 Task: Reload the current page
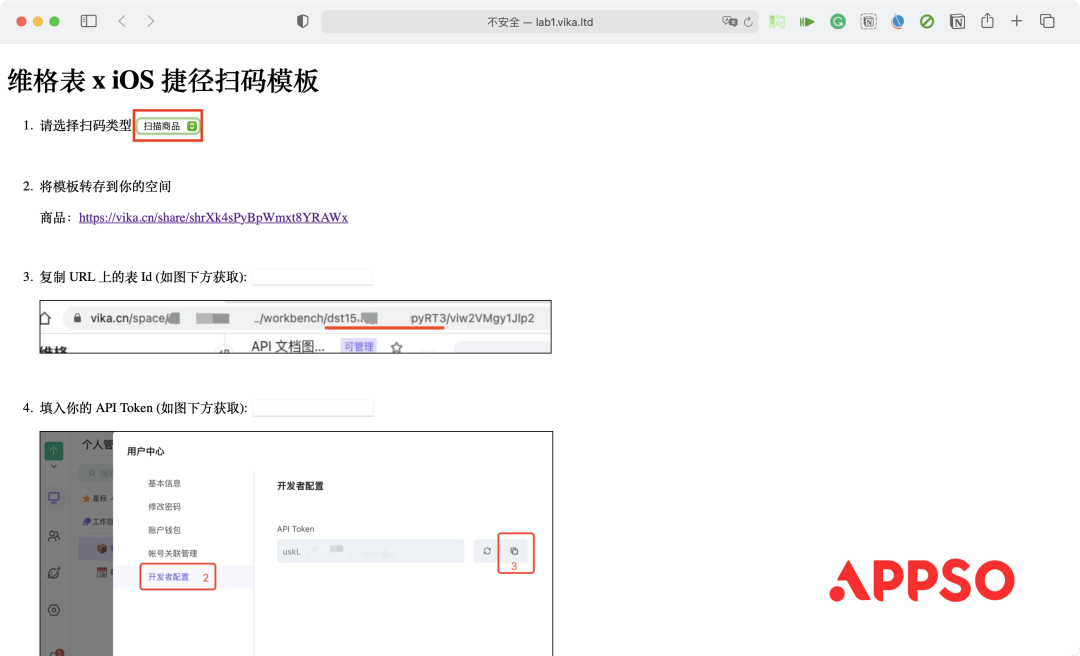(748, 22)
